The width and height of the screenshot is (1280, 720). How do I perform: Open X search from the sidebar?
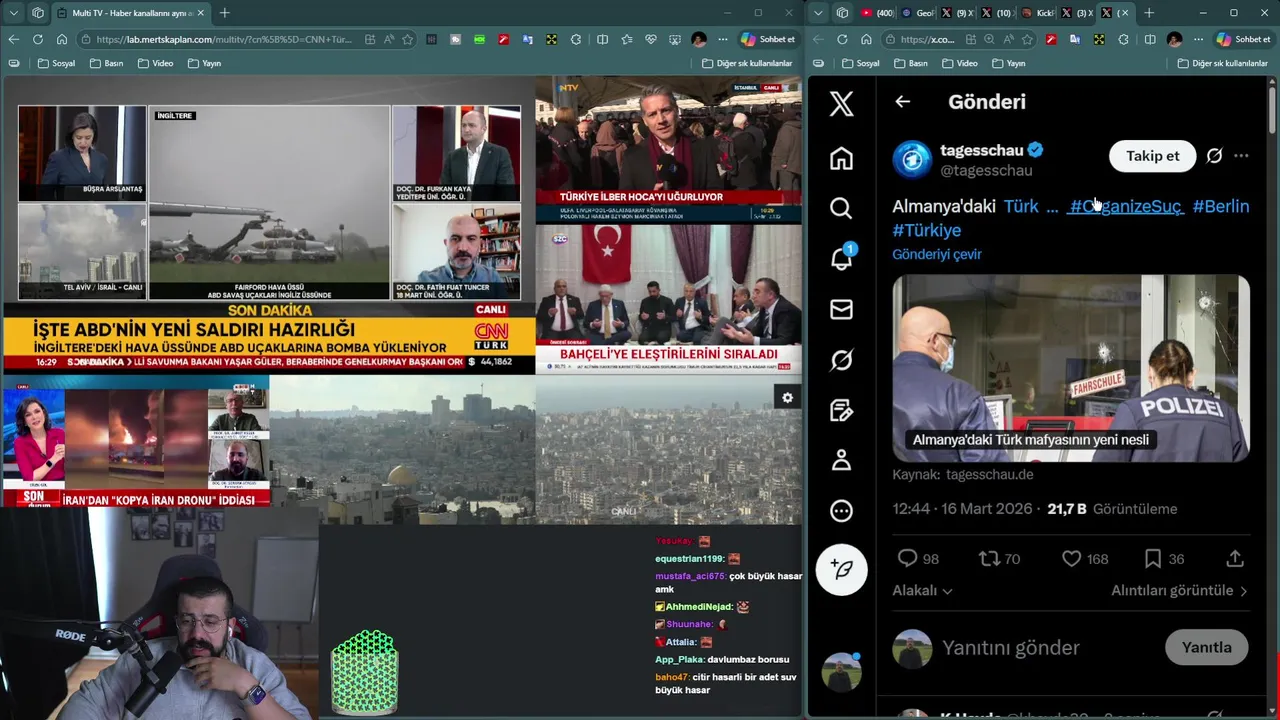(841, 208)
